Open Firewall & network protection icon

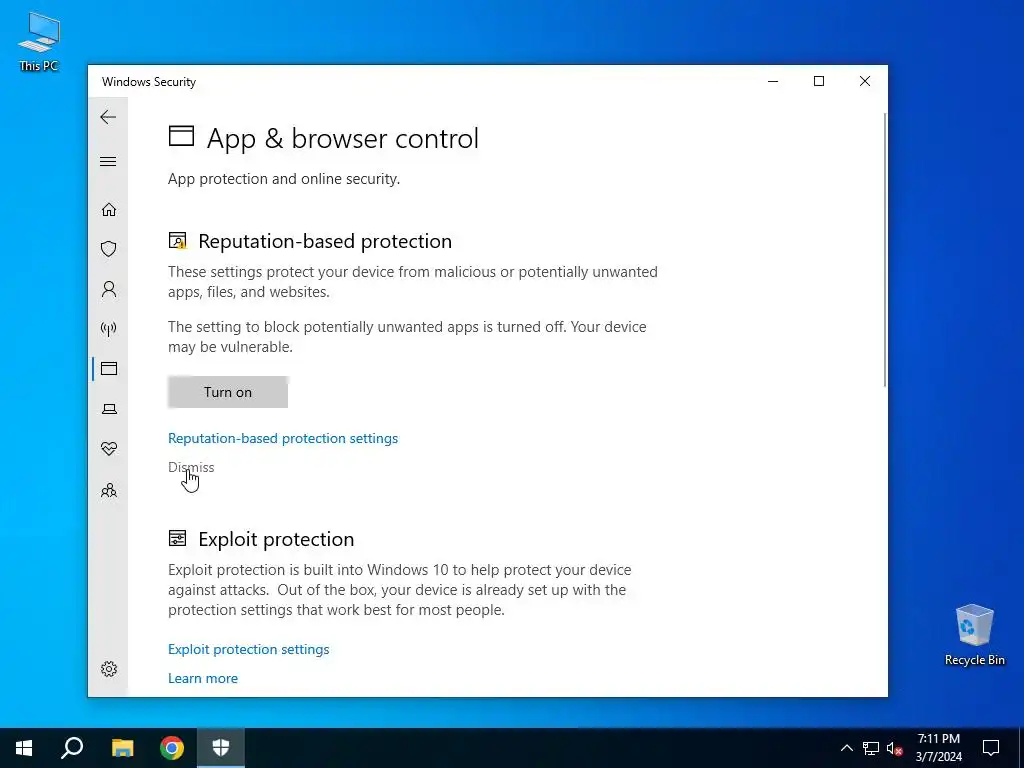(x=108, y=328)
